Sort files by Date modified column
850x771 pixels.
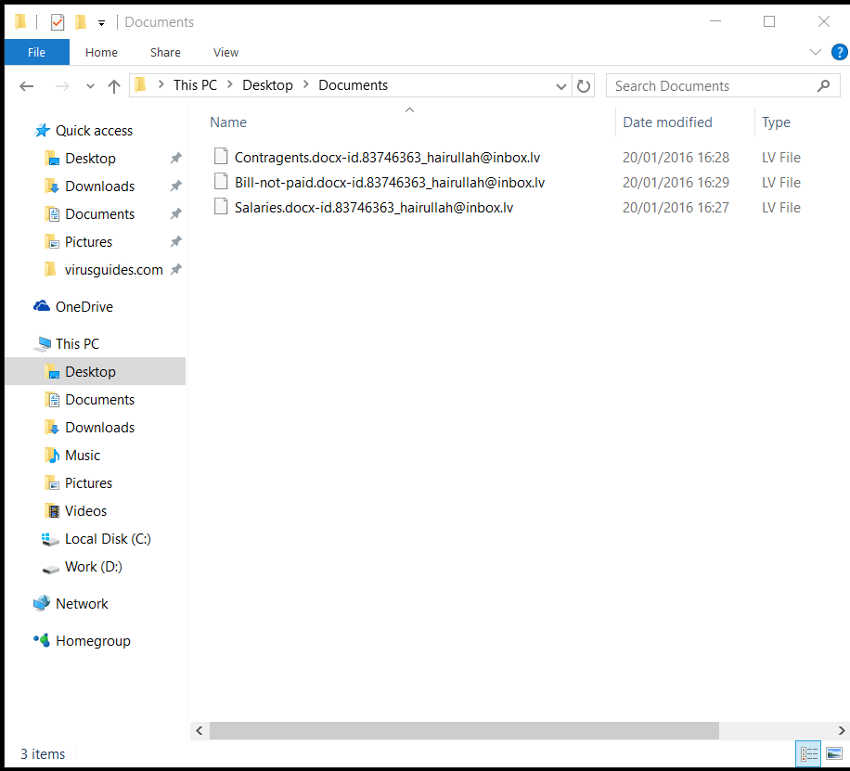(667, 122)
